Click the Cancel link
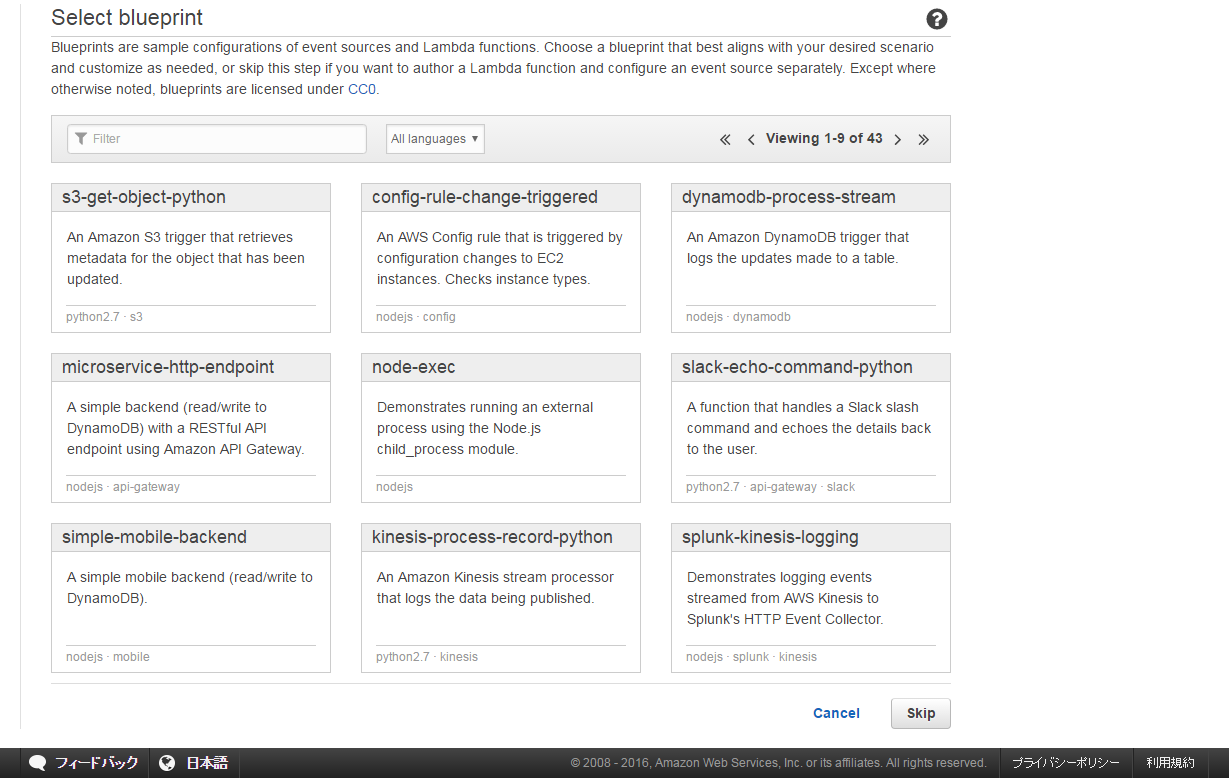This screenshot has height=778, width=1229. click(836, 713)
